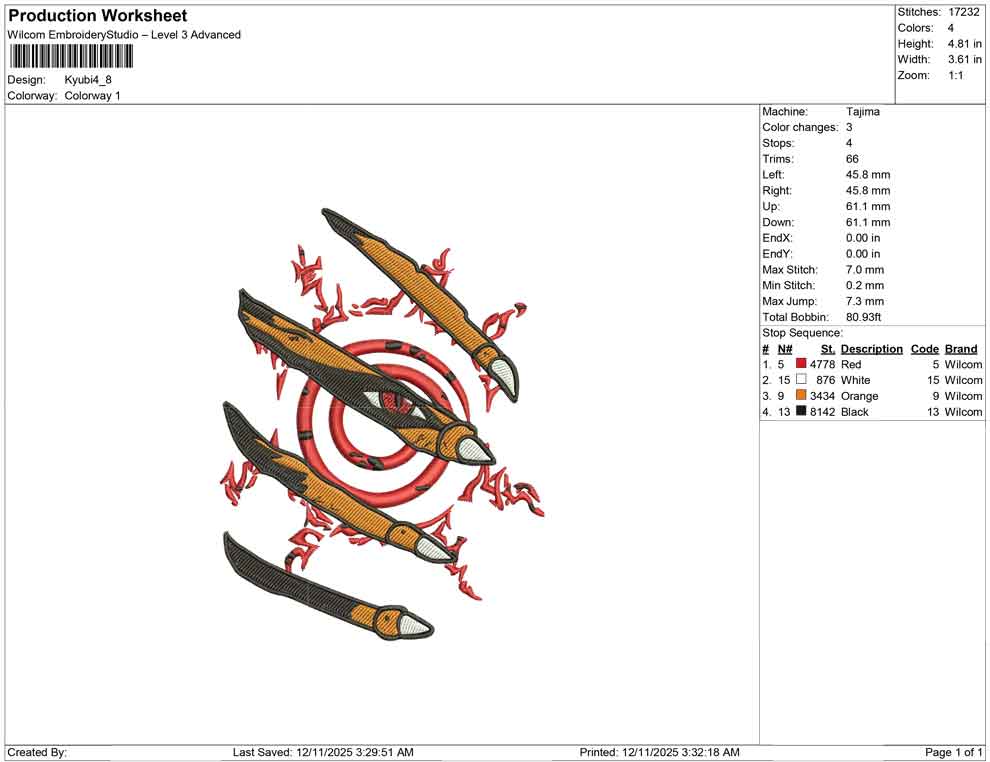Viewport: 990px width, 762px height.
Task: Click the black thread color swatch
Action: (x=801, y=411)
